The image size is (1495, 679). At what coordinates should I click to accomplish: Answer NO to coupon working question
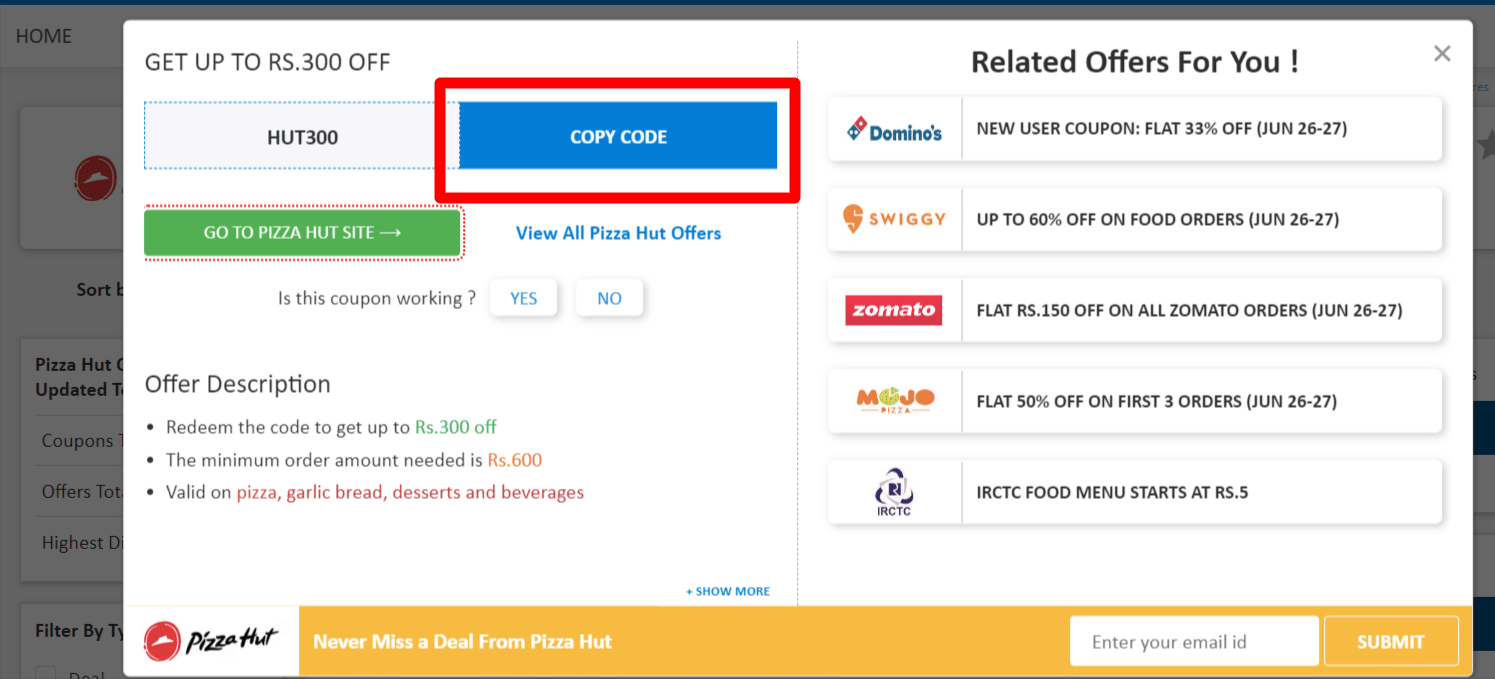(609, 297)
